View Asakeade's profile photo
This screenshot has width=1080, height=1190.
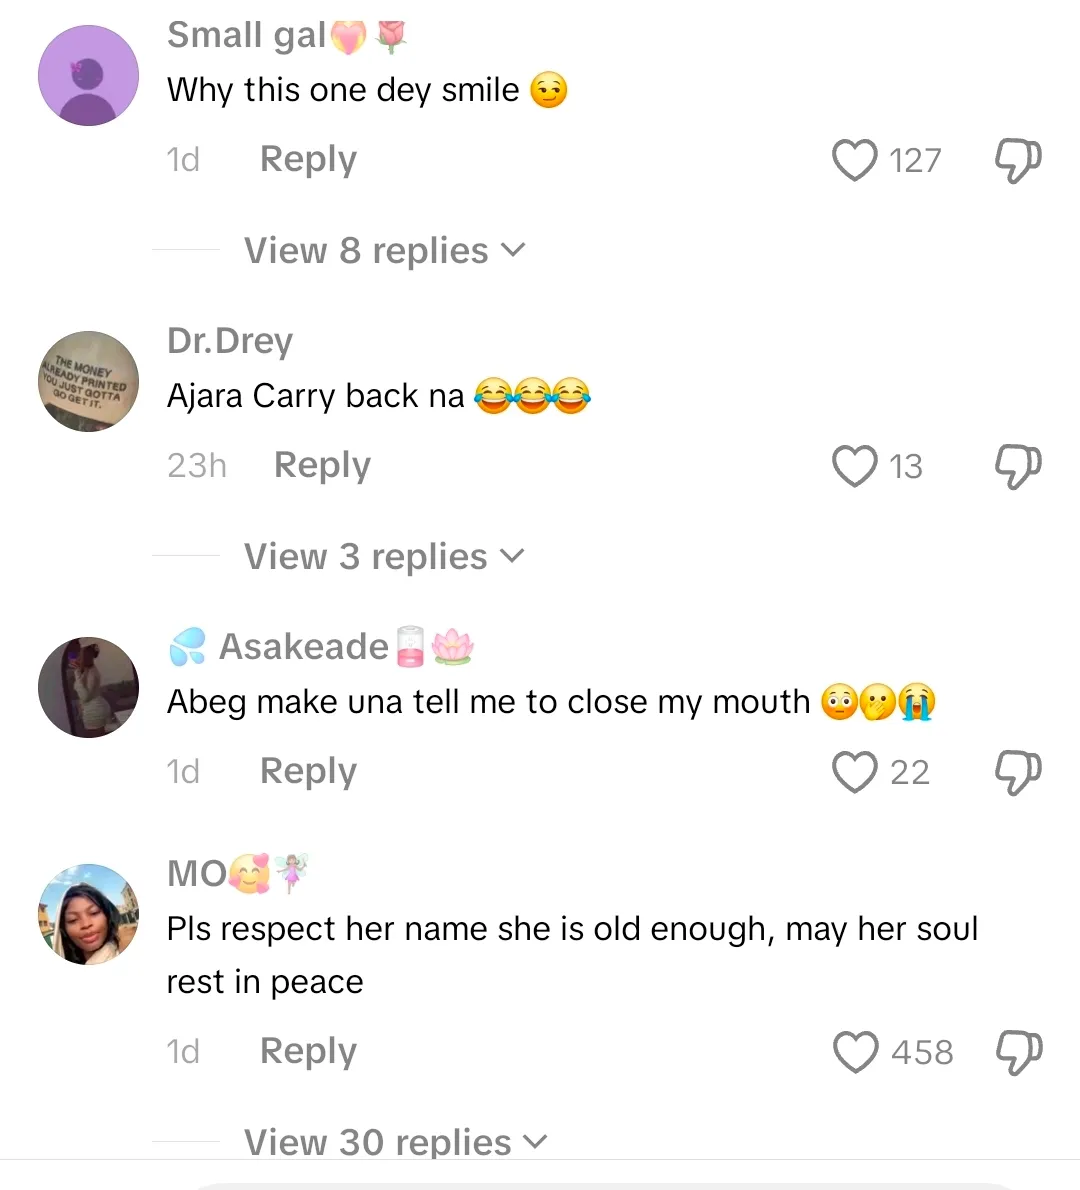tap(88, 688)
